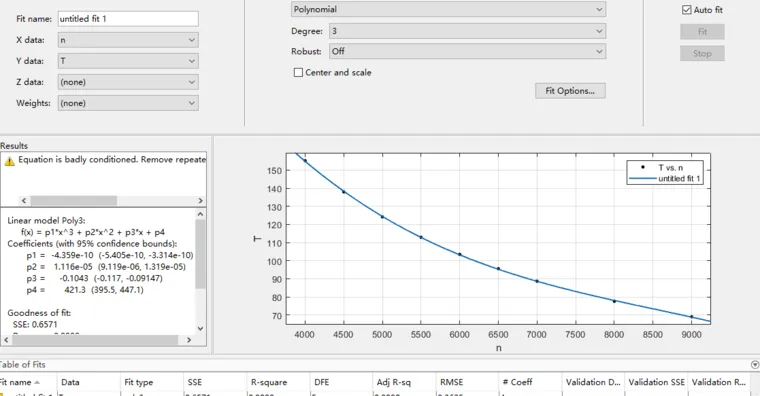Viewport: 760px width, 396px height.
Task: Click the warning message horizontal scrollbar thumb
Action: (x=74, y=200)
